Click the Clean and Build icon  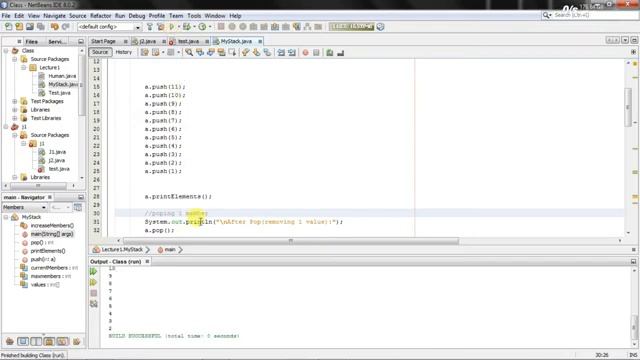tap(160, 27)
